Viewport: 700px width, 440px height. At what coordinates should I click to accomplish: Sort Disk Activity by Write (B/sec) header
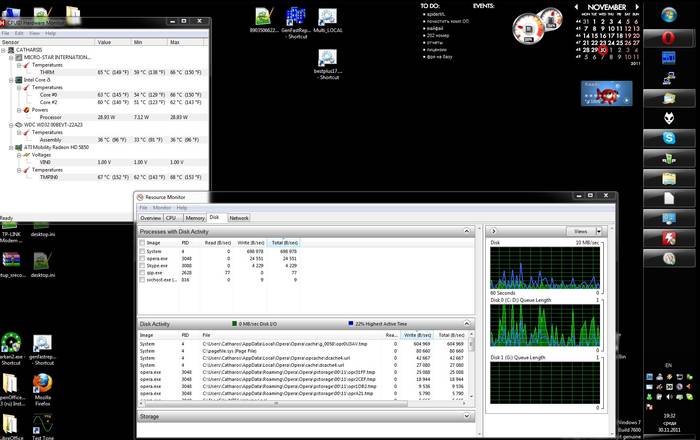[x=417, y=335]
